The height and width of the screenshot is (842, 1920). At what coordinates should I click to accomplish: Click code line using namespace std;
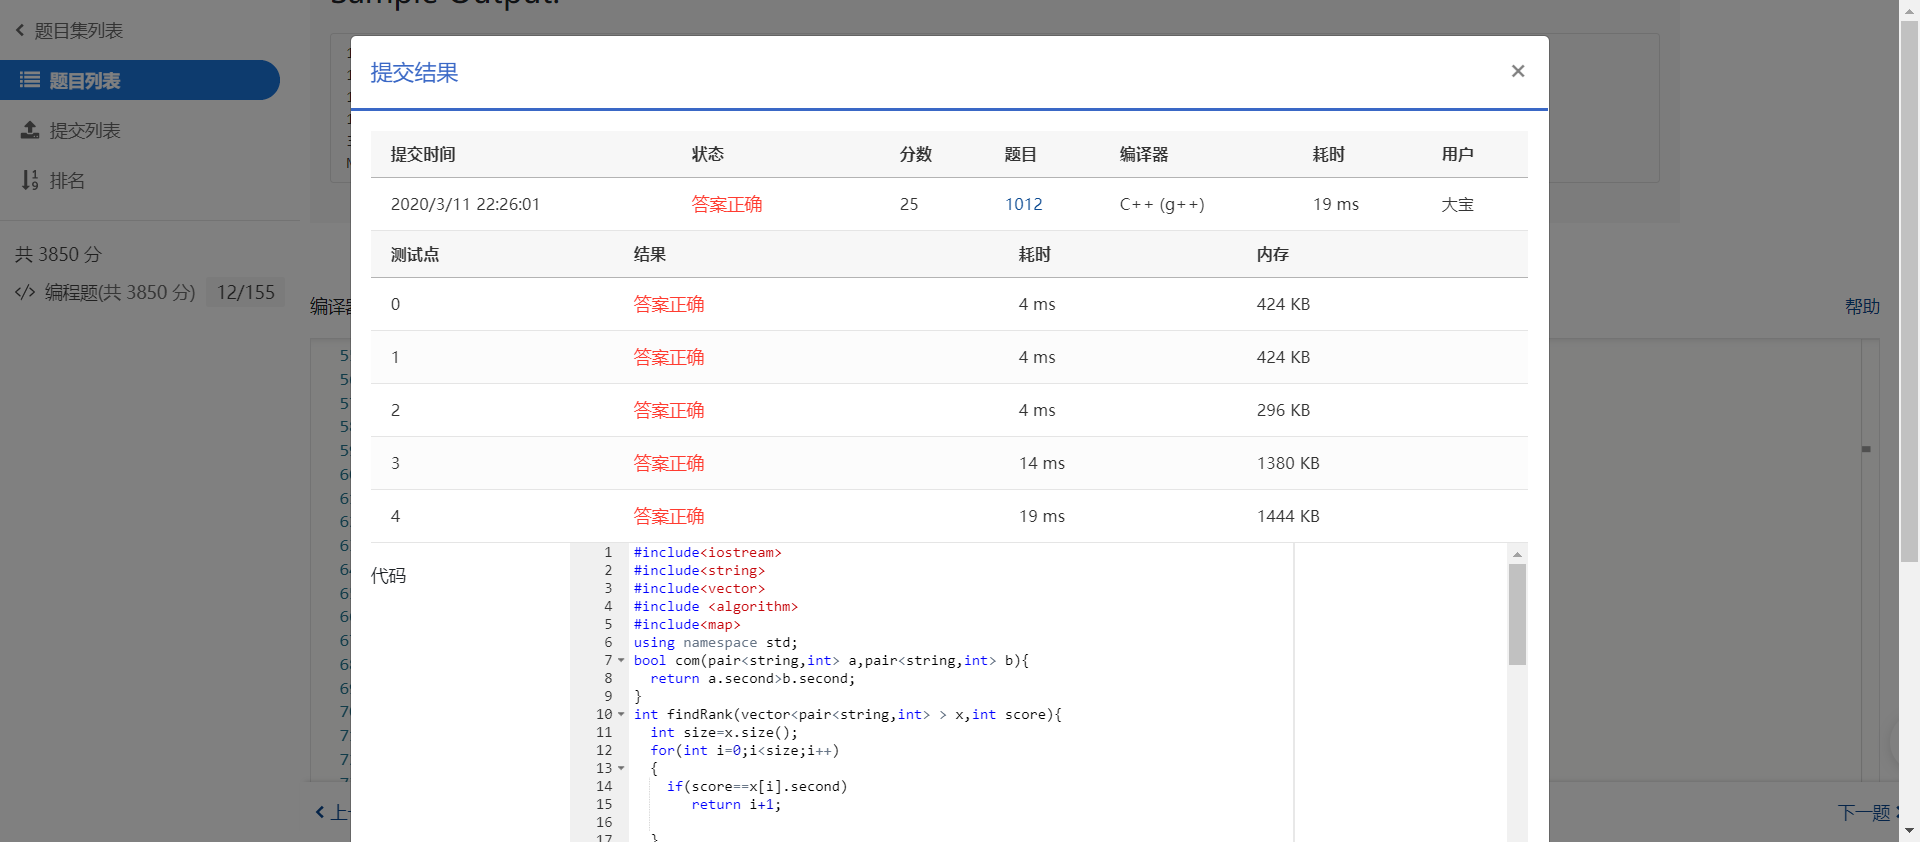tap(715, 642)
